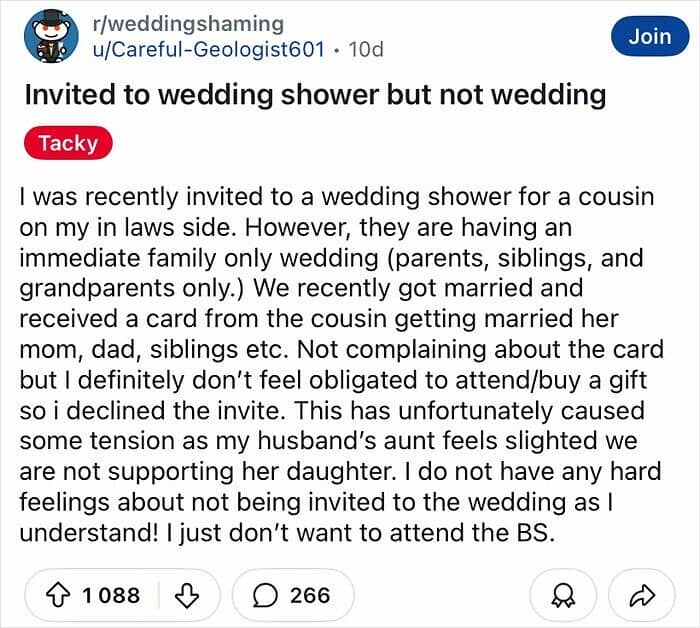
Task: Upvote the wedding shower post
Action: (60, 596)
